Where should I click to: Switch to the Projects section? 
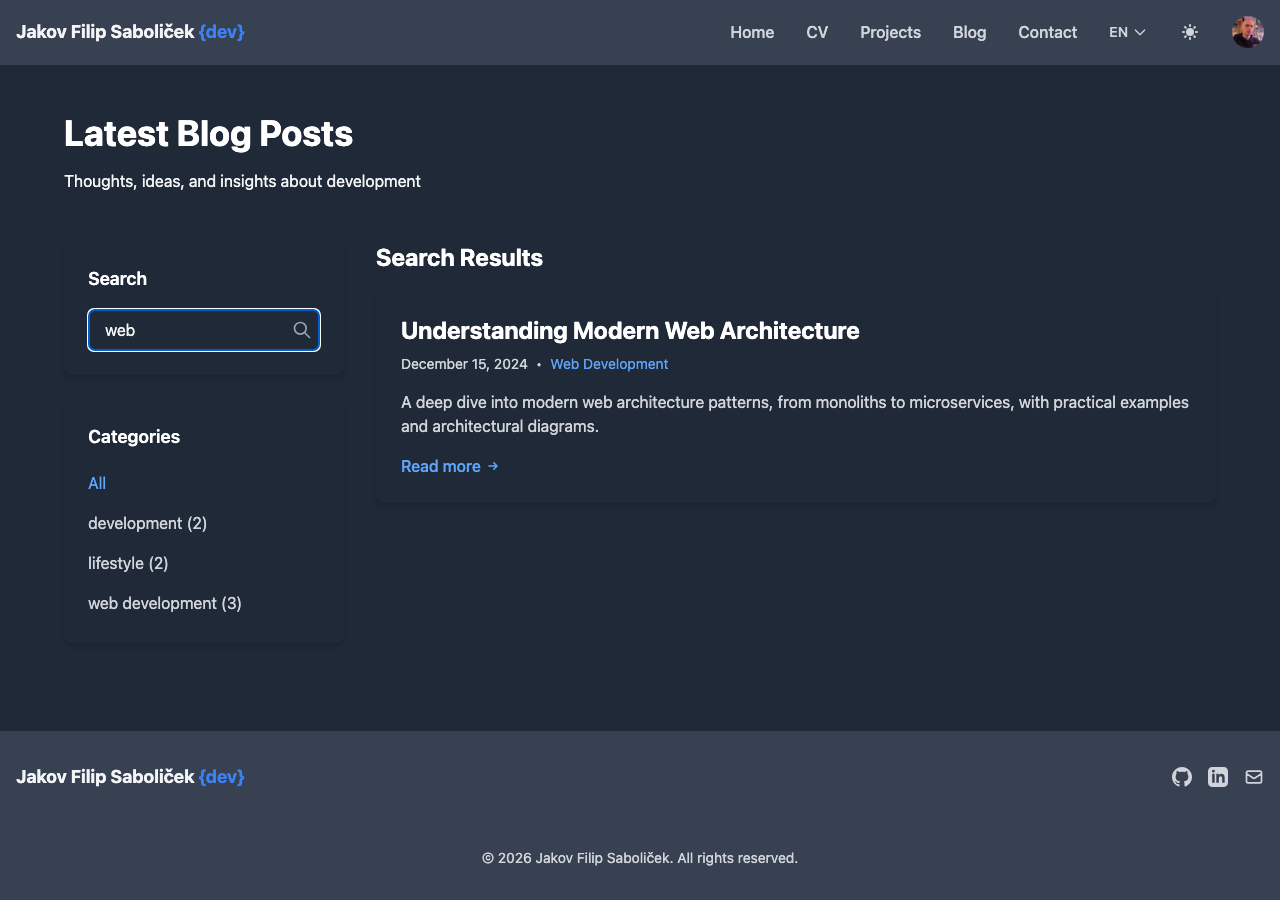(x=890, y=32)
